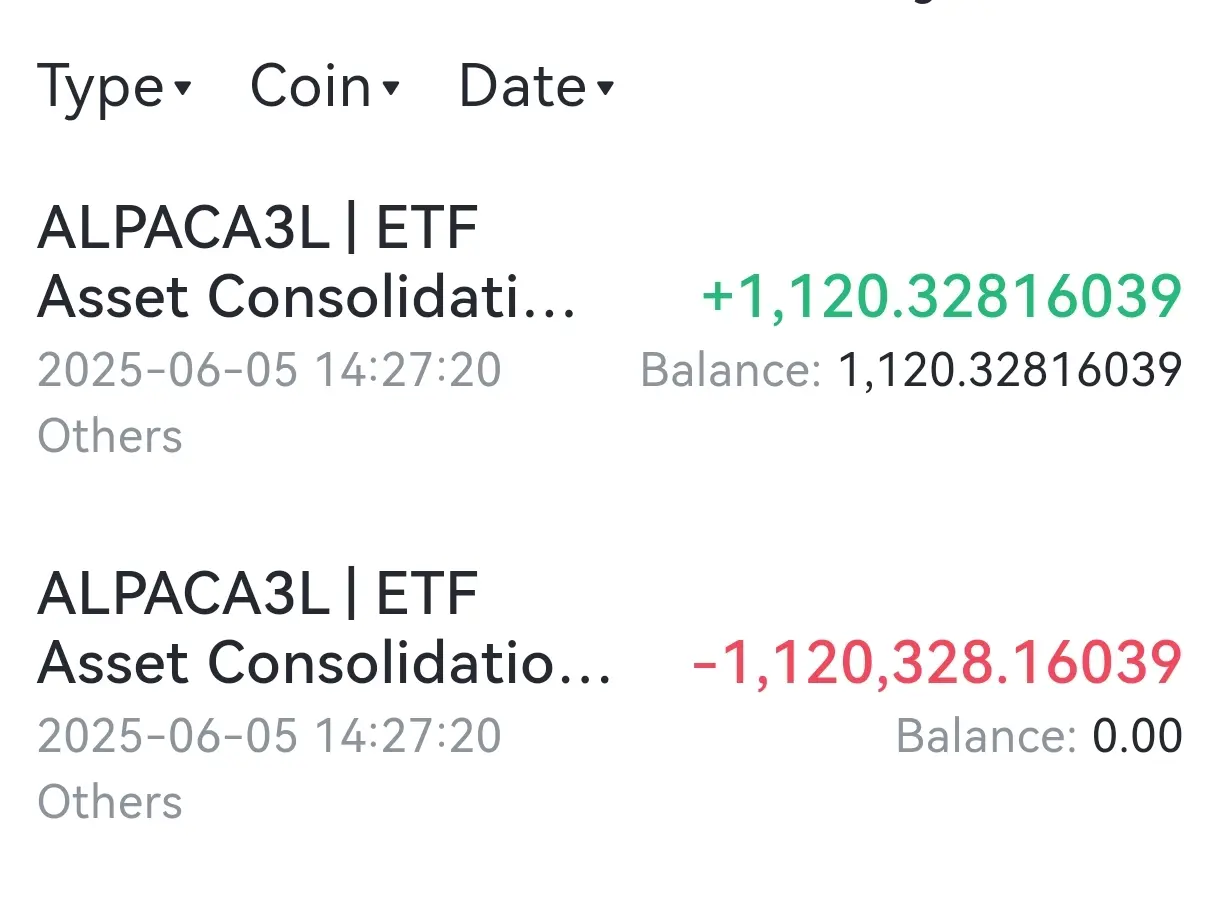
Task: Click the second transaction's 2025-06-05 timestamp
Action: click(269, 737)
